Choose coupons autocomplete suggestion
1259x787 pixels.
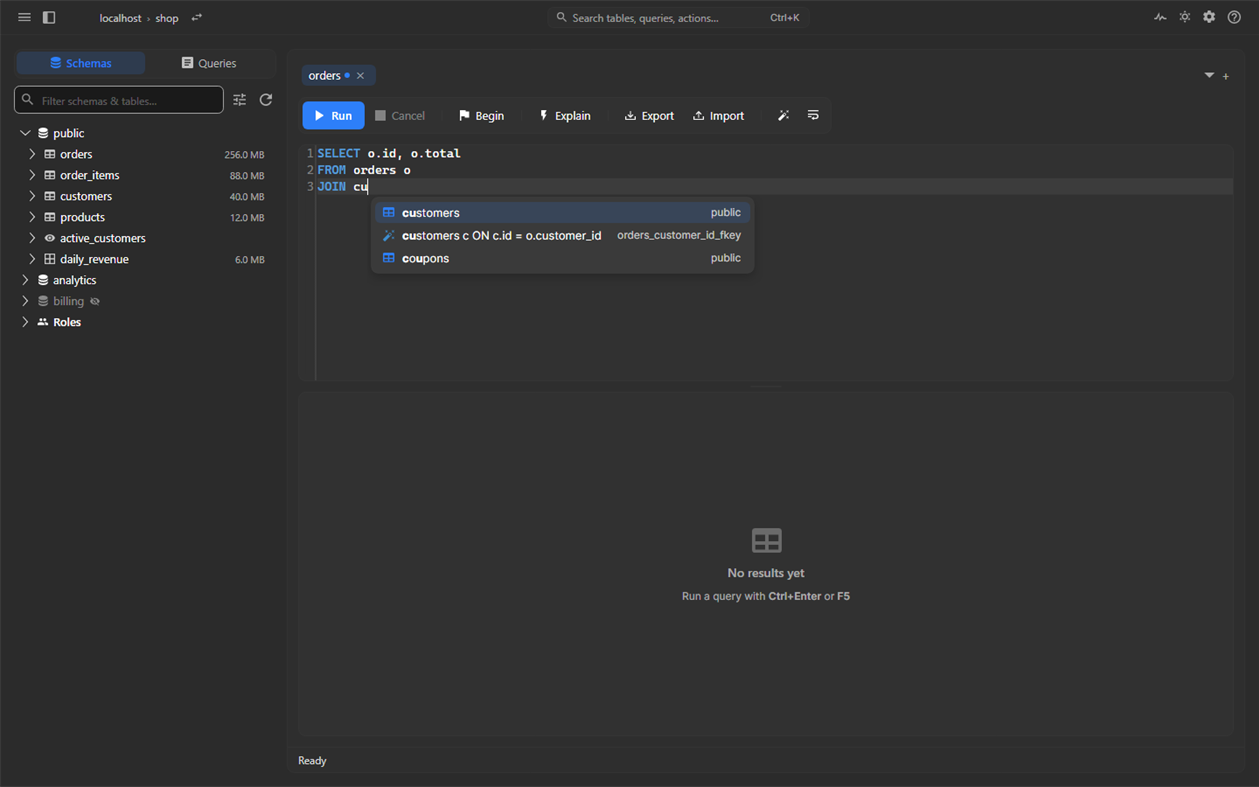(563, 258)
